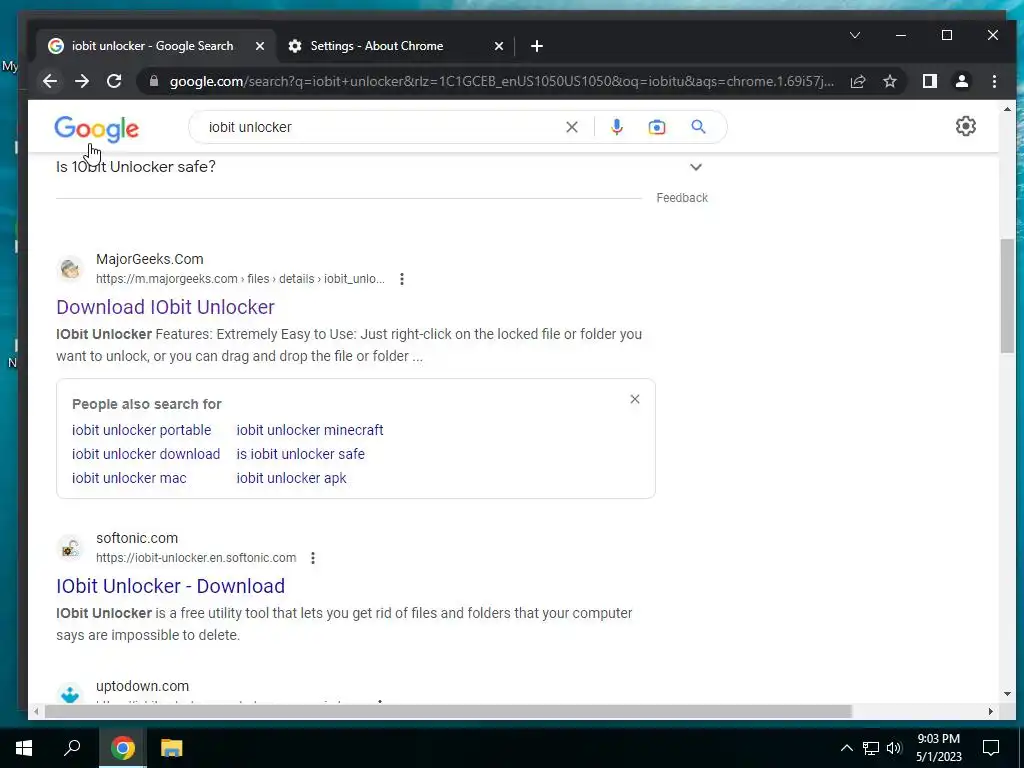
Task: Click the address bar URL
Action: coord(502,82)
